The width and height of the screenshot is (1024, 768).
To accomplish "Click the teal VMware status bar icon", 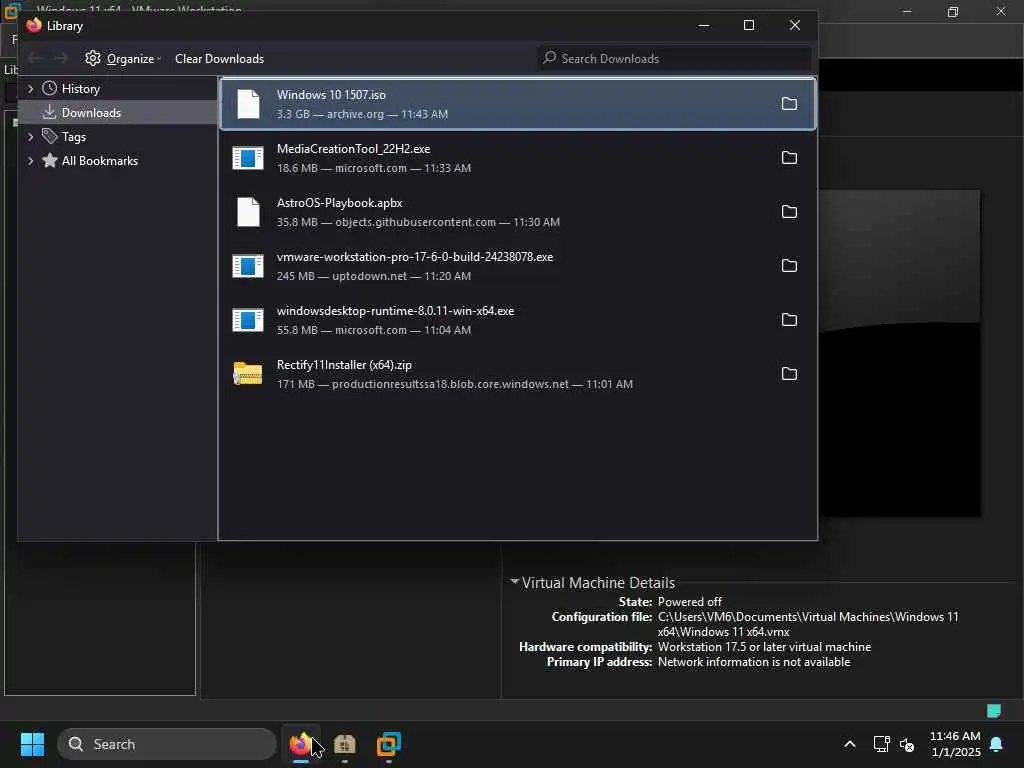I will pos(994,711).
